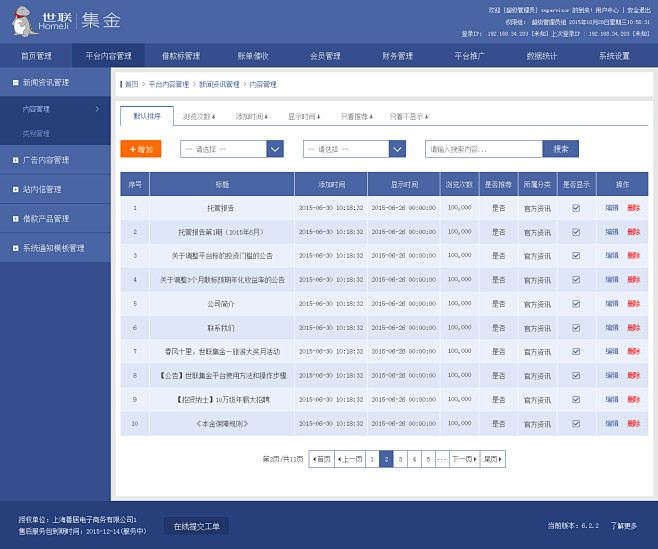Click 安全退出 in the header
The image size is (658, 549).
pos(639,10)
